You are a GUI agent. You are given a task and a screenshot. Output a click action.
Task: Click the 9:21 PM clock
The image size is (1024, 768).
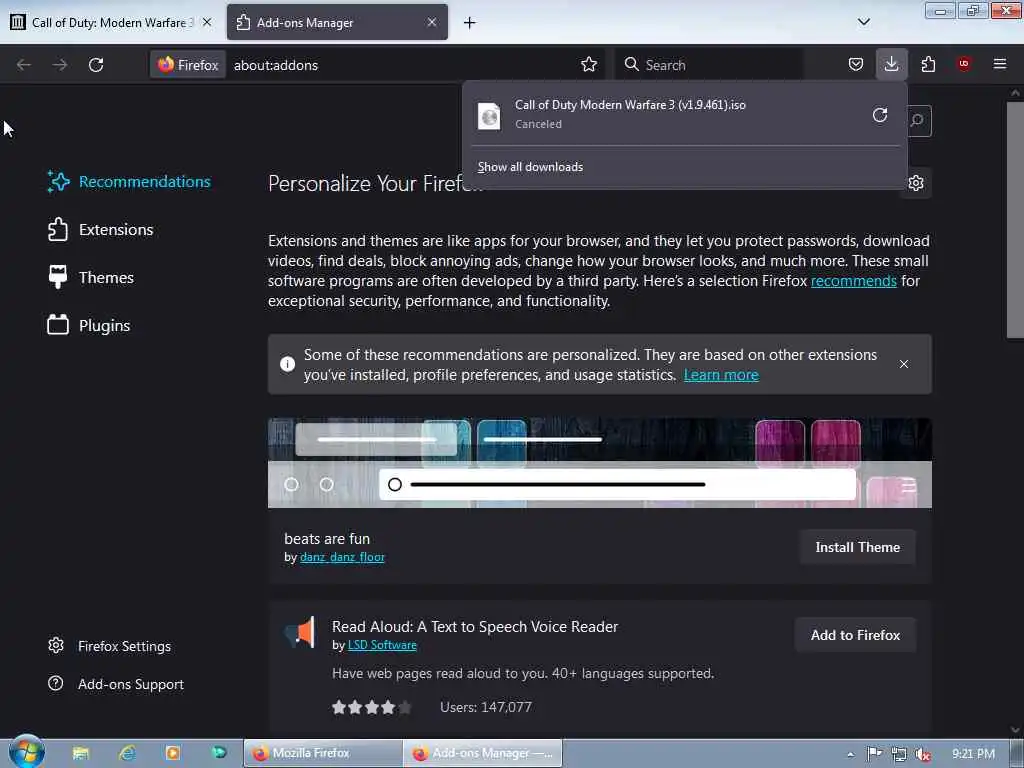pos(973,754)
